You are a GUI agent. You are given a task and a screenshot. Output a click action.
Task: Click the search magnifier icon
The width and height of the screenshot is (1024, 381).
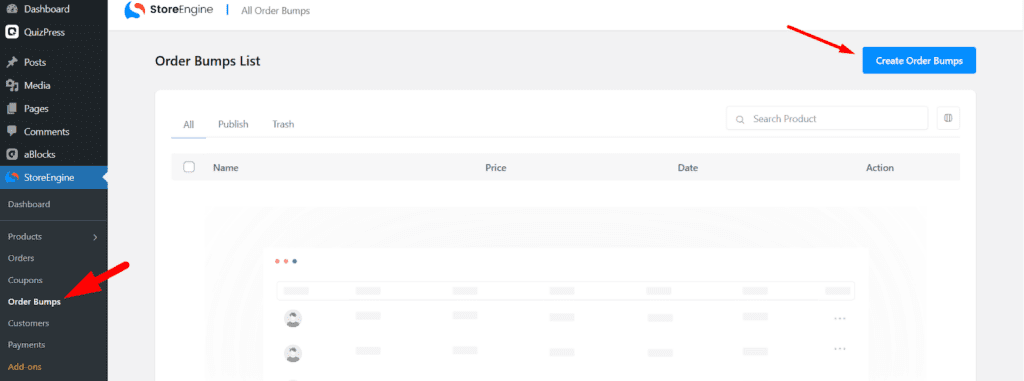pyautogui.click(x=740, y=120)
